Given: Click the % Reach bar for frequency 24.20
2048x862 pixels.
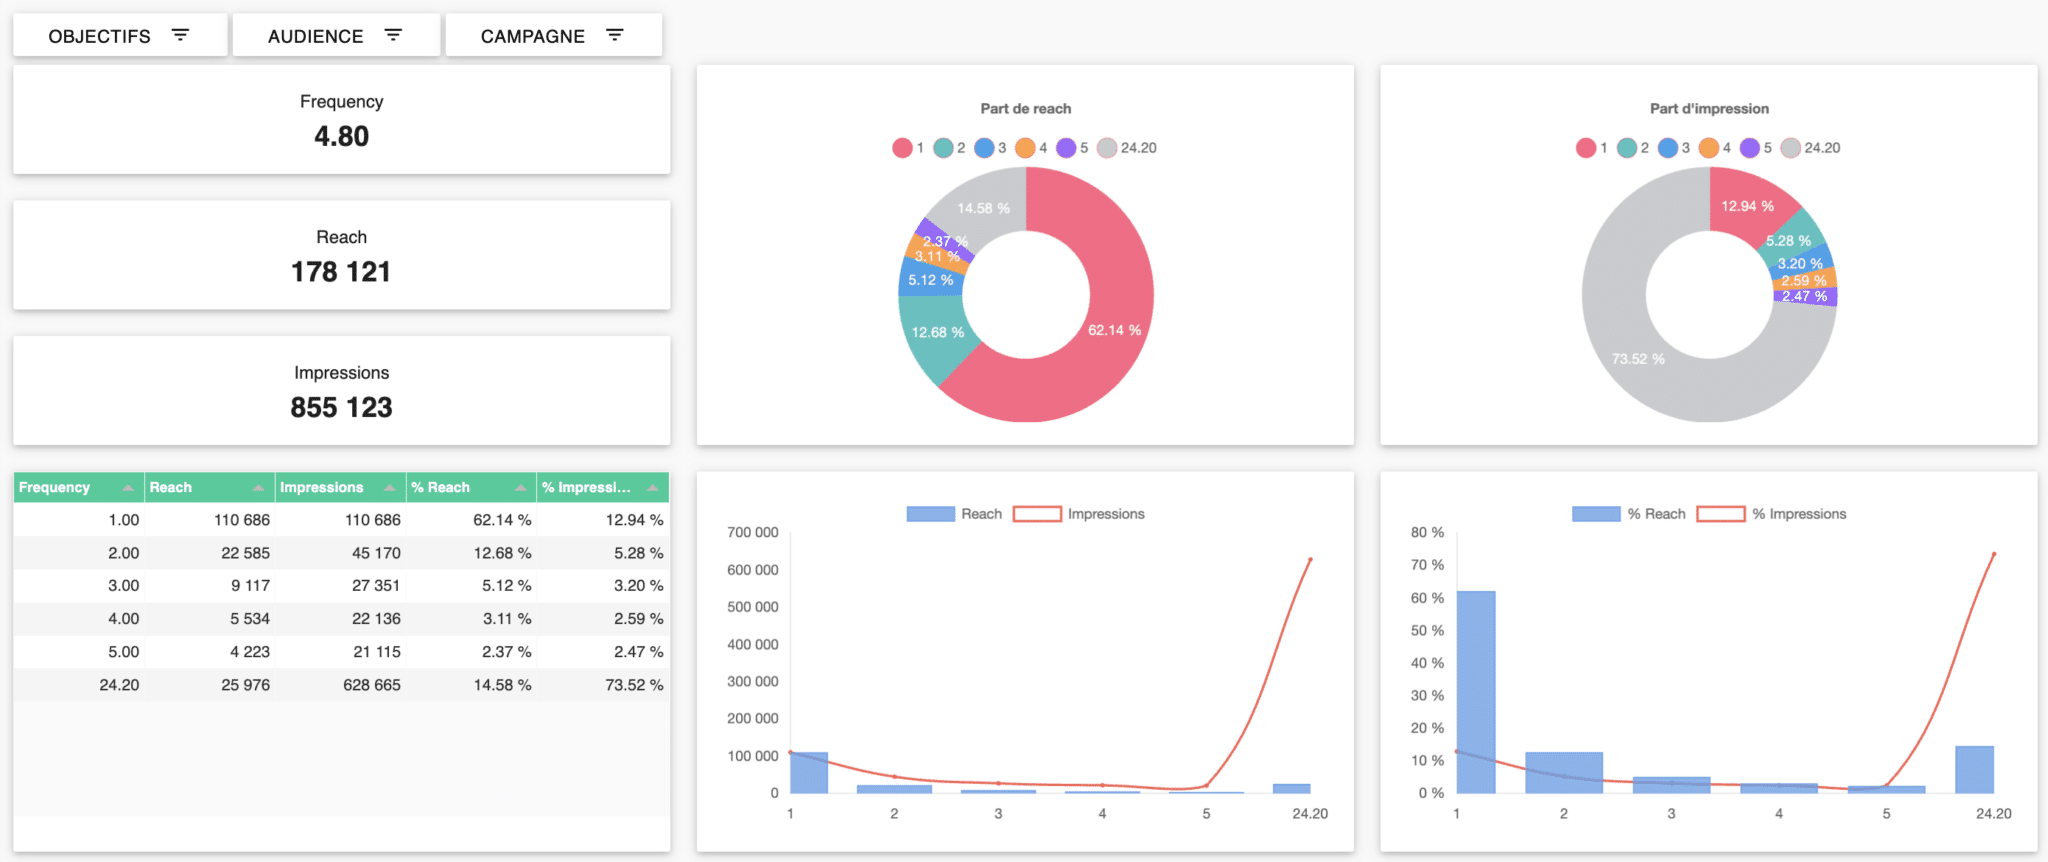Looking at the screenshot, I should (x=1974, y=769).
